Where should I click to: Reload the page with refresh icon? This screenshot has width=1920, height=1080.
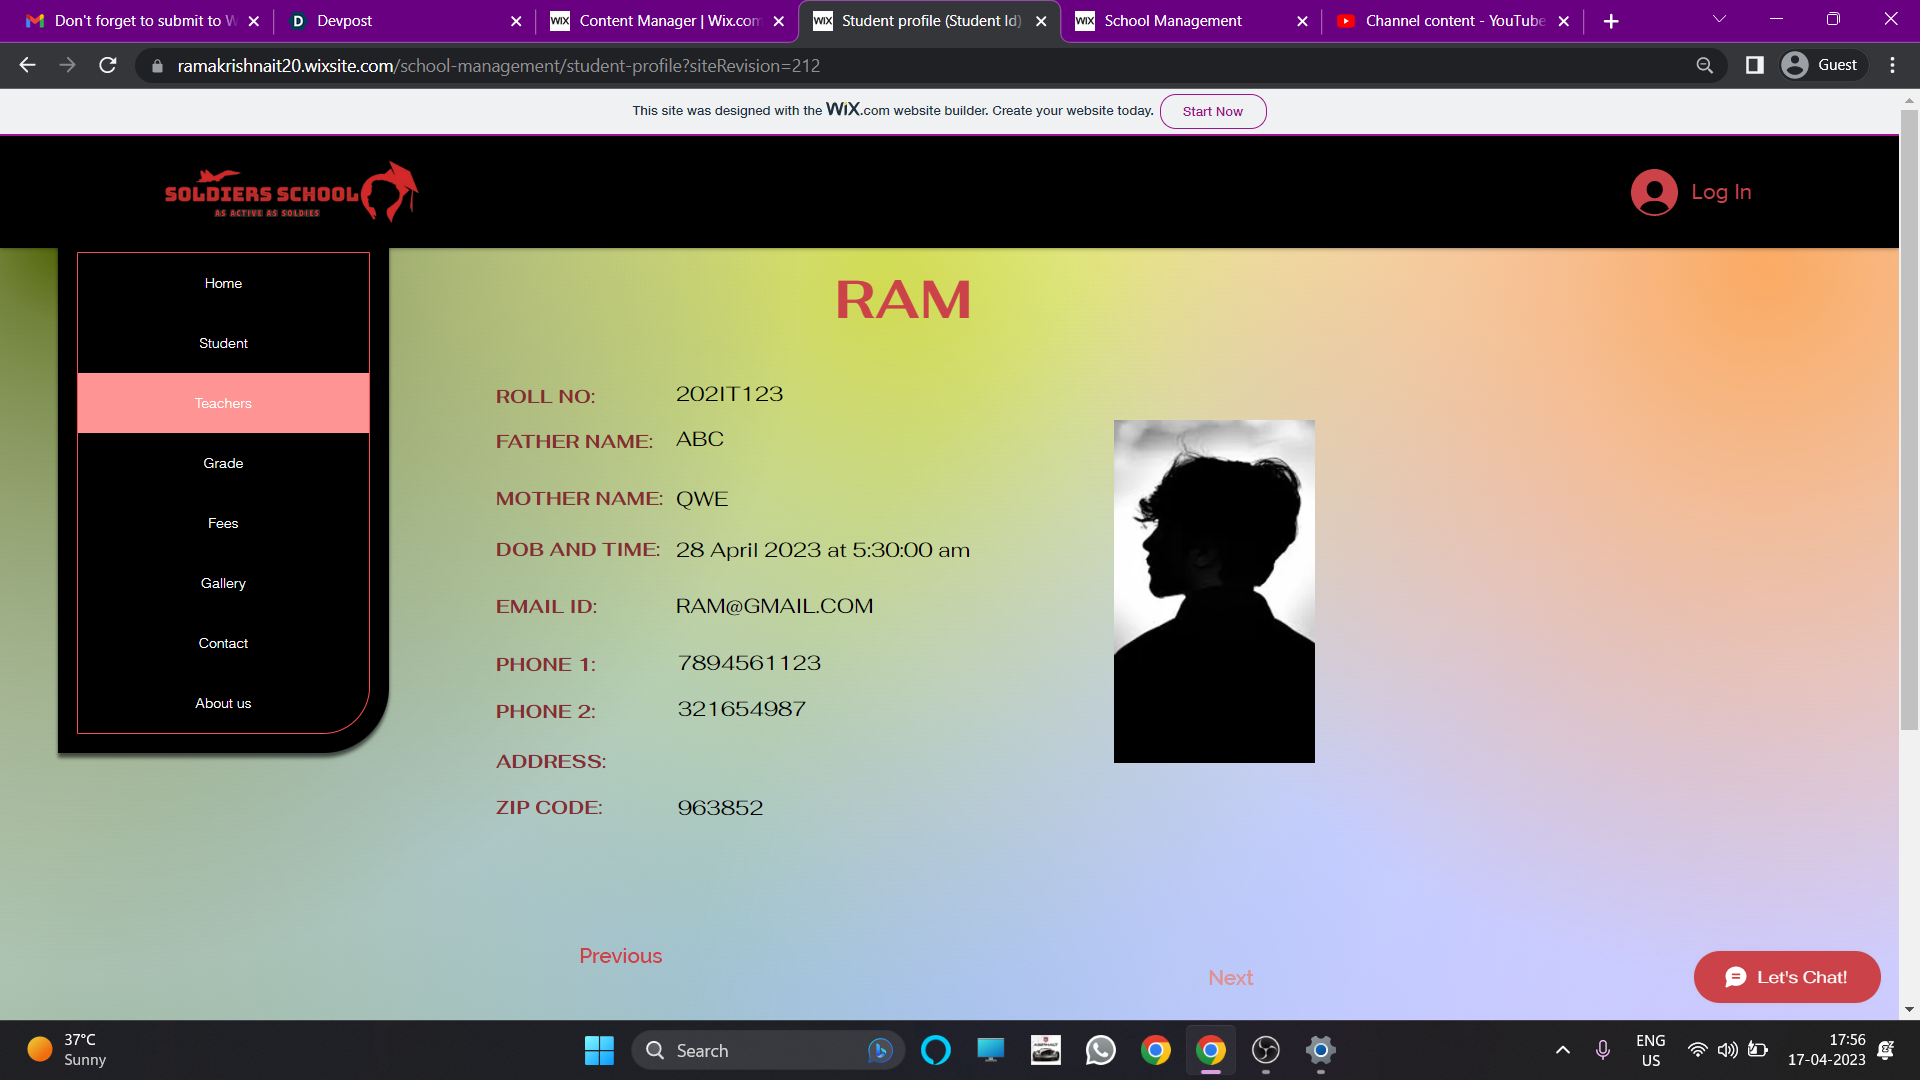[108, 66]
